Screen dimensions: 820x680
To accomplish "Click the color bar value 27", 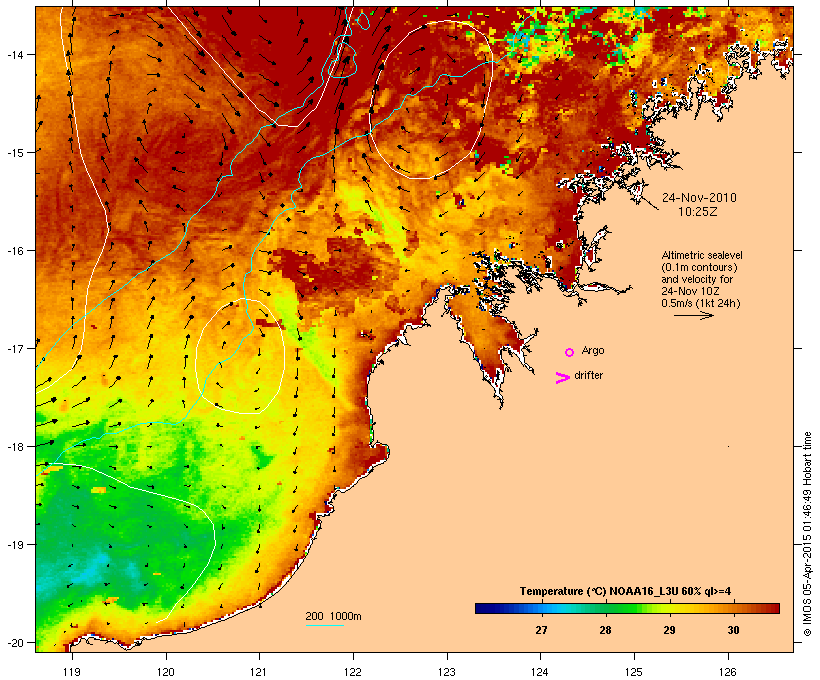I will click(541, 630).
